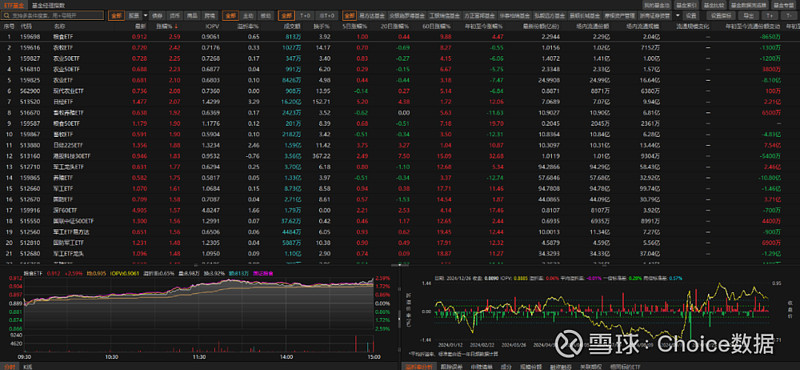Select the T+0 trading filter
This screenshot has height=370, width=800.
click(306, 15)
